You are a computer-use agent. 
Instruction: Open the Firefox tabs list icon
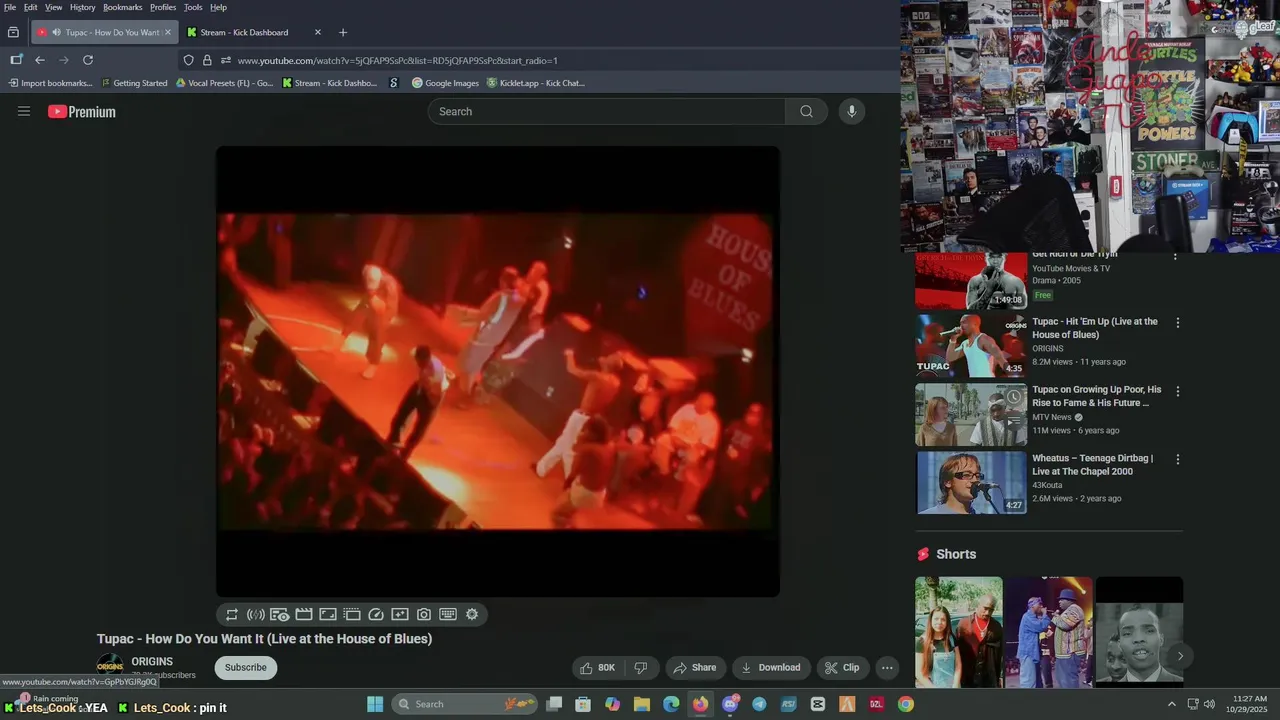tap(13, 32)
